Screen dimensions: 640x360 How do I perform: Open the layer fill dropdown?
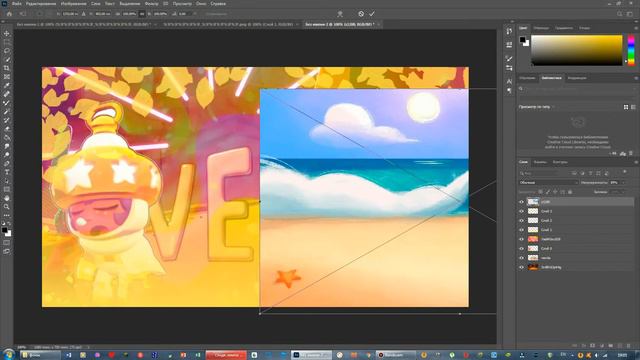[x=623, y=191]
